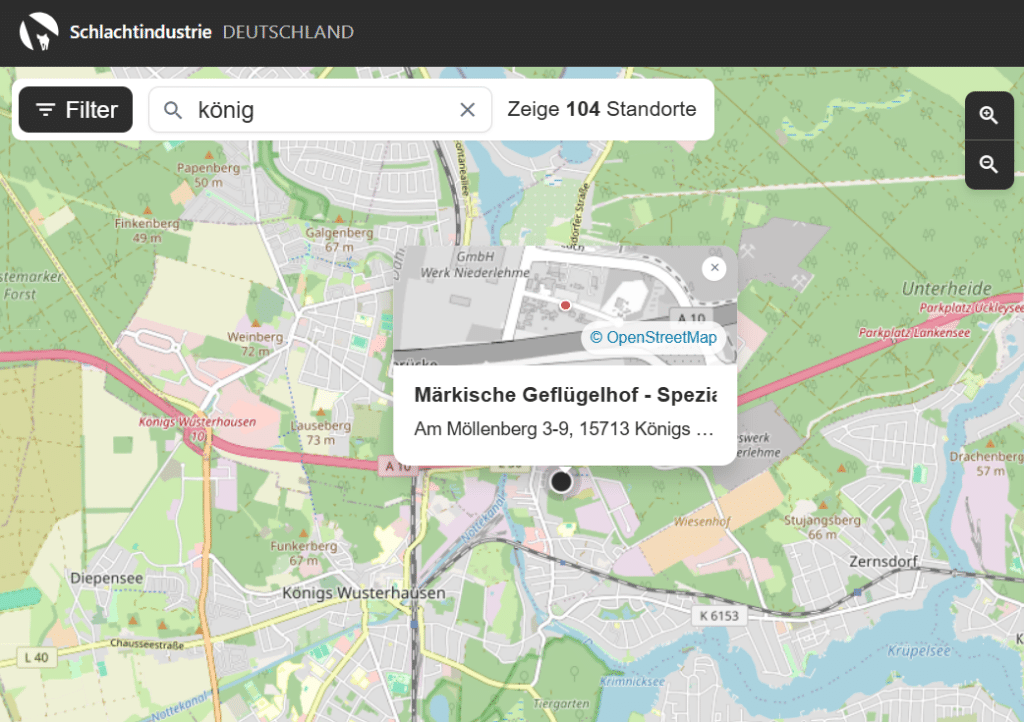This screenshot has width=1024, height=722.
Task: Click 'Krüpelsee' lake label
Action: click(x=919, y=651)
